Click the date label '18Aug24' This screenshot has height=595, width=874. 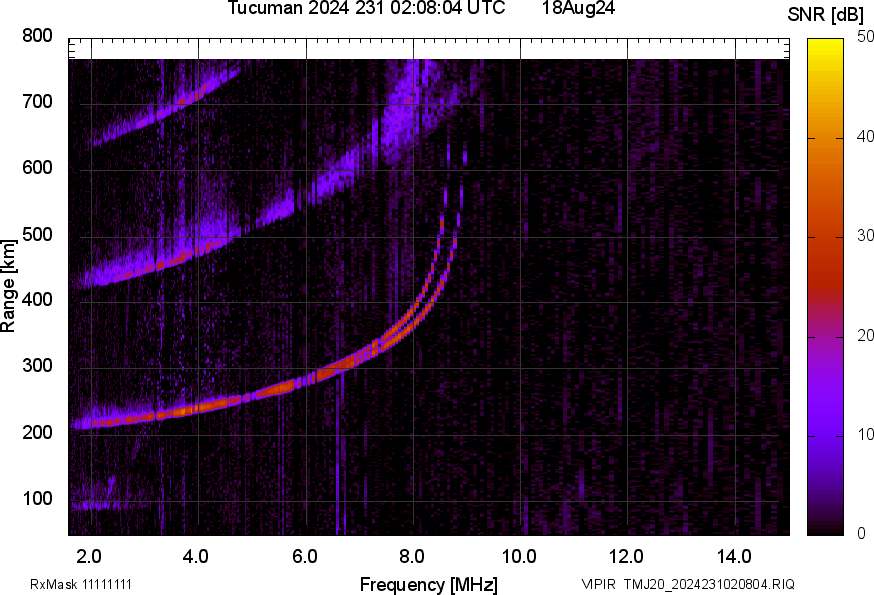click(x=578, y=8)
